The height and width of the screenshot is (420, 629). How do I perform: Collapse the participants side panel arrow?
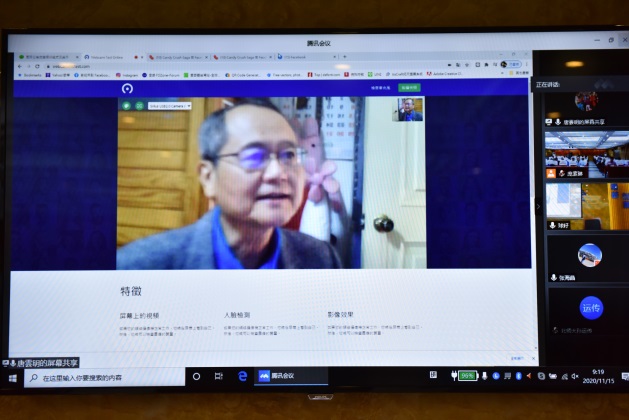[x=538, y=207]
